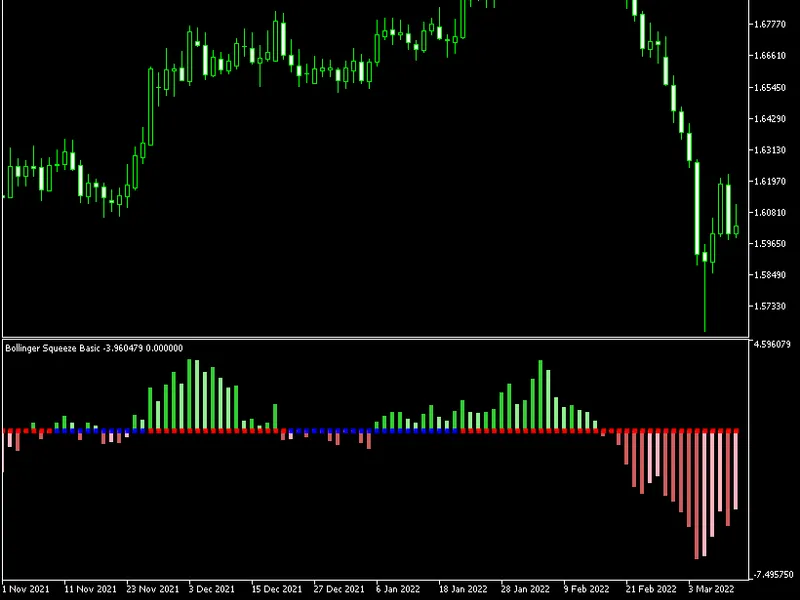The height and width of the screenshot is (600, 800).
Task: Click the 1.59650 price axis label
Action: pyautogui.click(x=770, y=243)
